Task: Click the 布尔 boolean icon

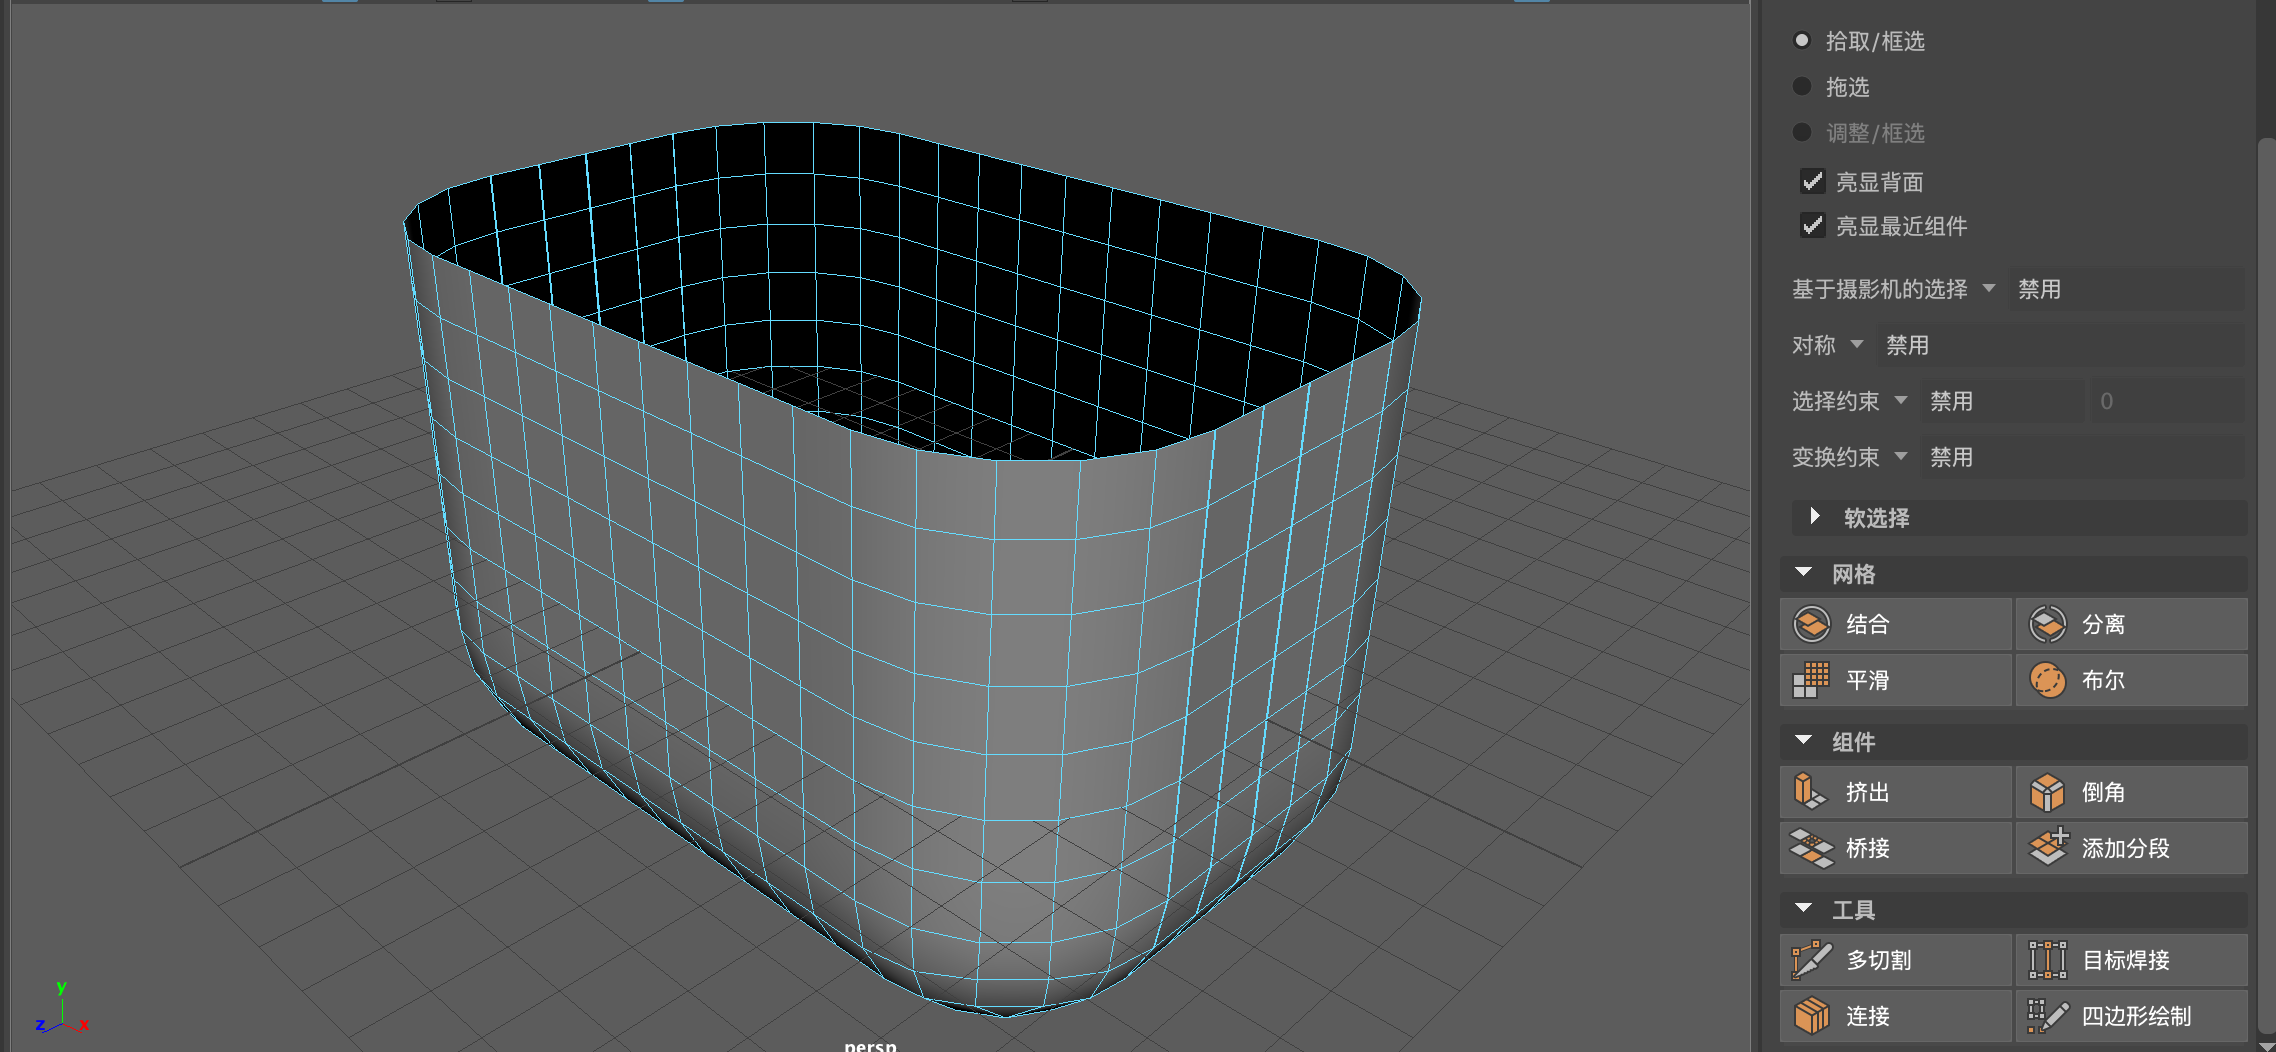Action: (2047, 680)
